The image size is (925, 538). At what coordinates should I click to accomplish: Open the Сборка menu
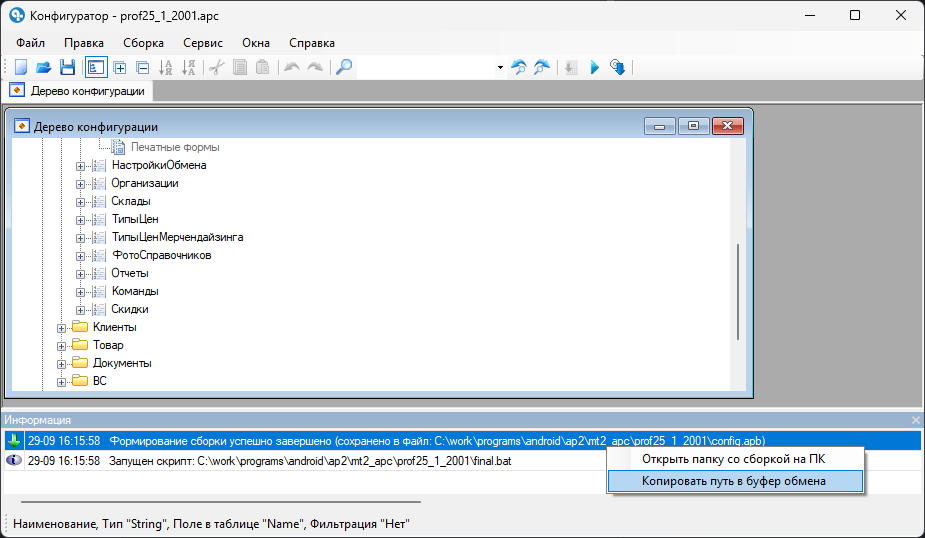tap(143, 43)
